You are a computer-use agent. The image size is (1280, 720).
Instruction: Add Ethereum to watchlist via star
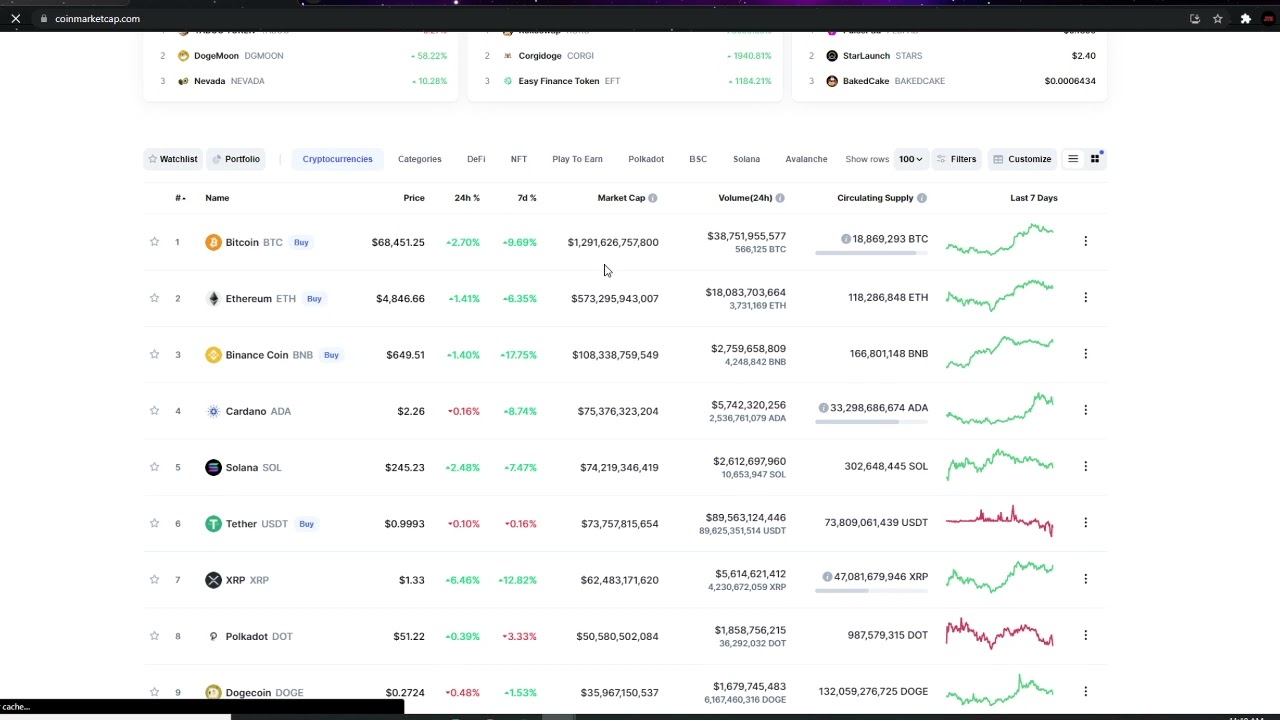point(154,298)
